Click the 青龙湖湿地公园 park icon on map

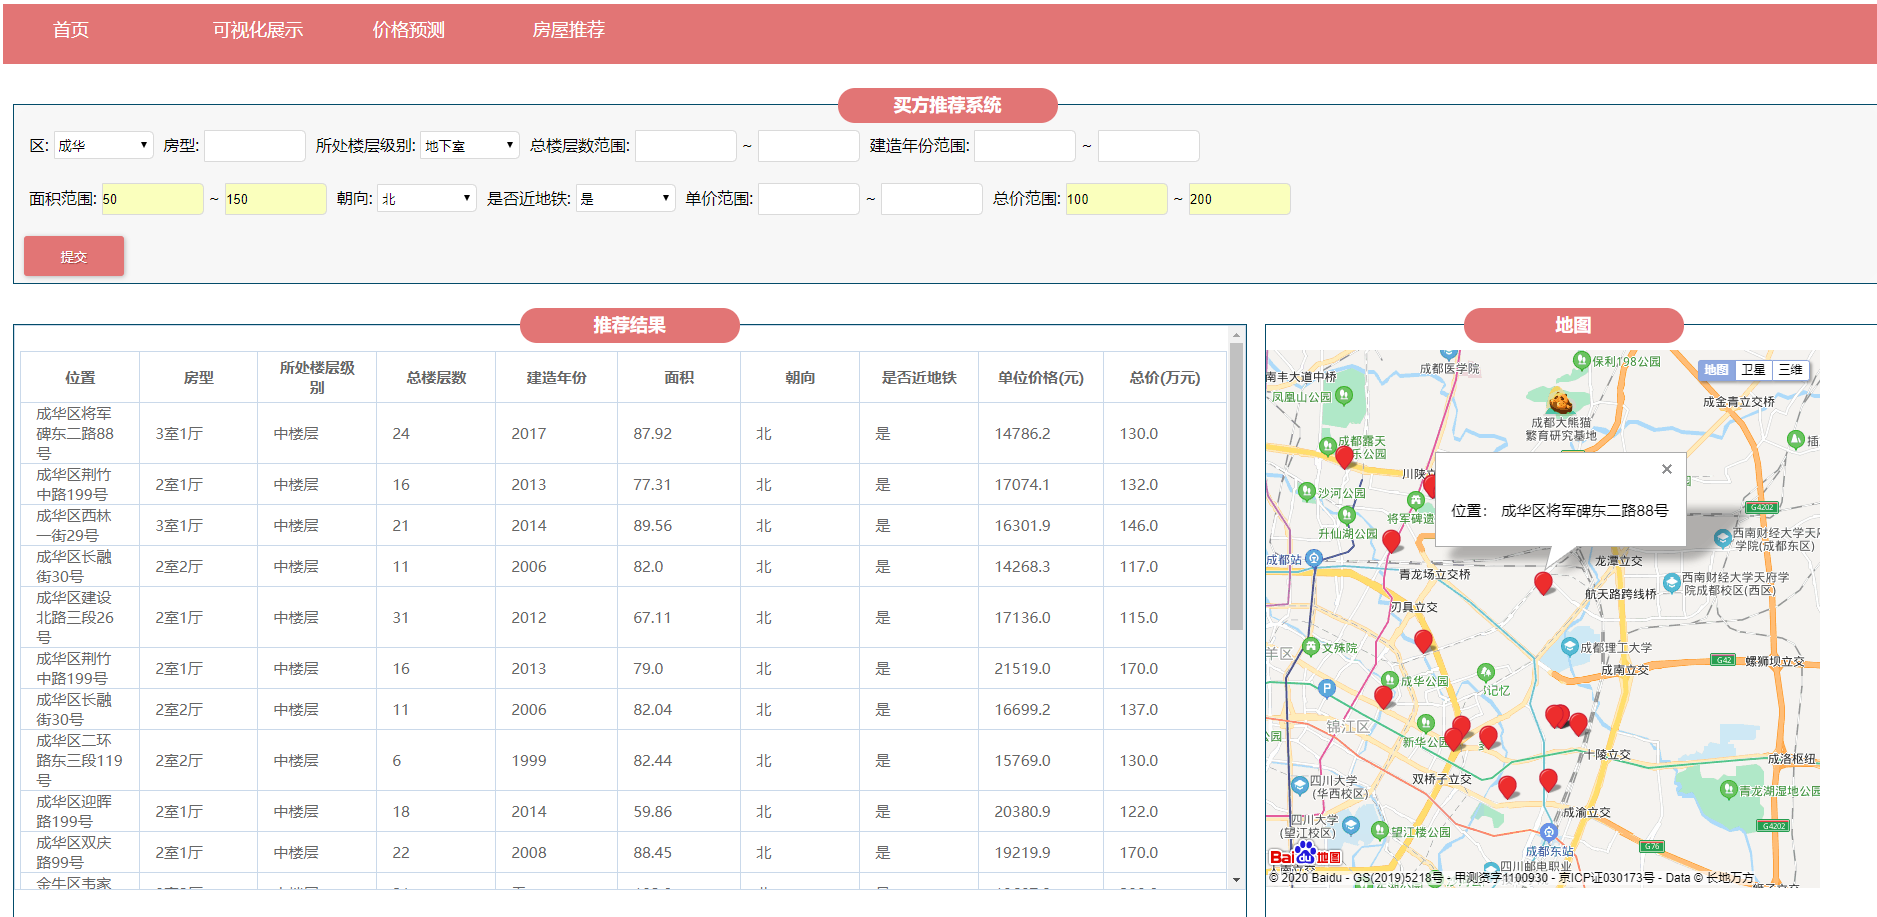point(1728,789)
